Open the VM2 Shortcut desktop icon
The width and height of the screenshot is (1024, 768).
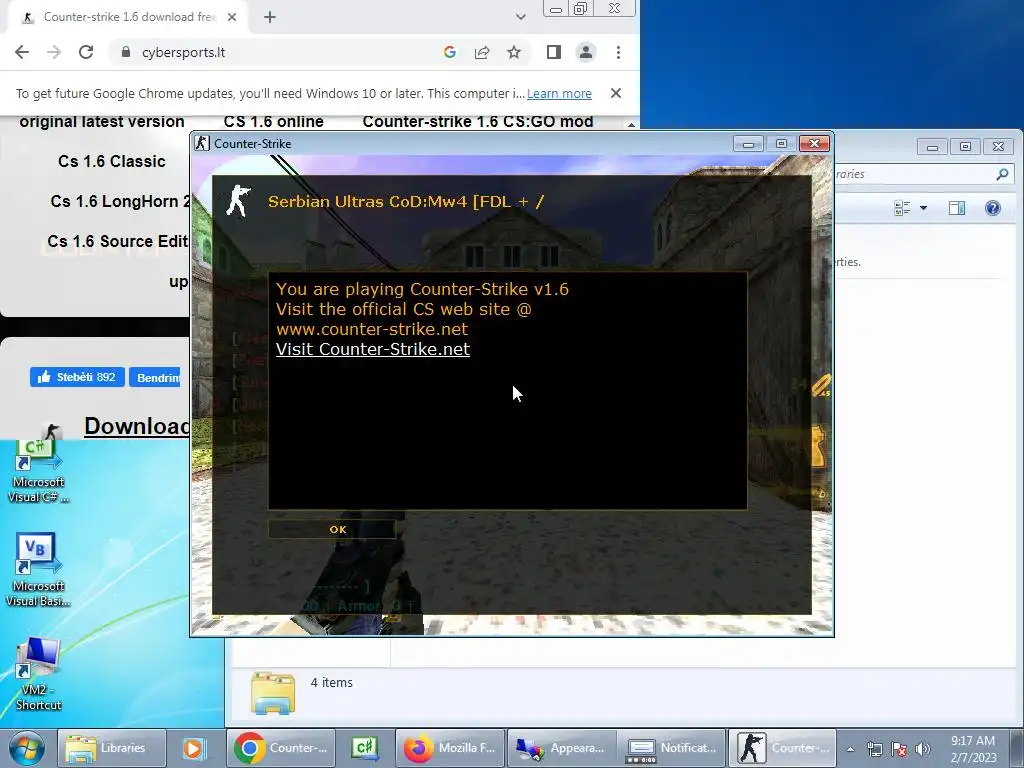(x=38, y=674)
